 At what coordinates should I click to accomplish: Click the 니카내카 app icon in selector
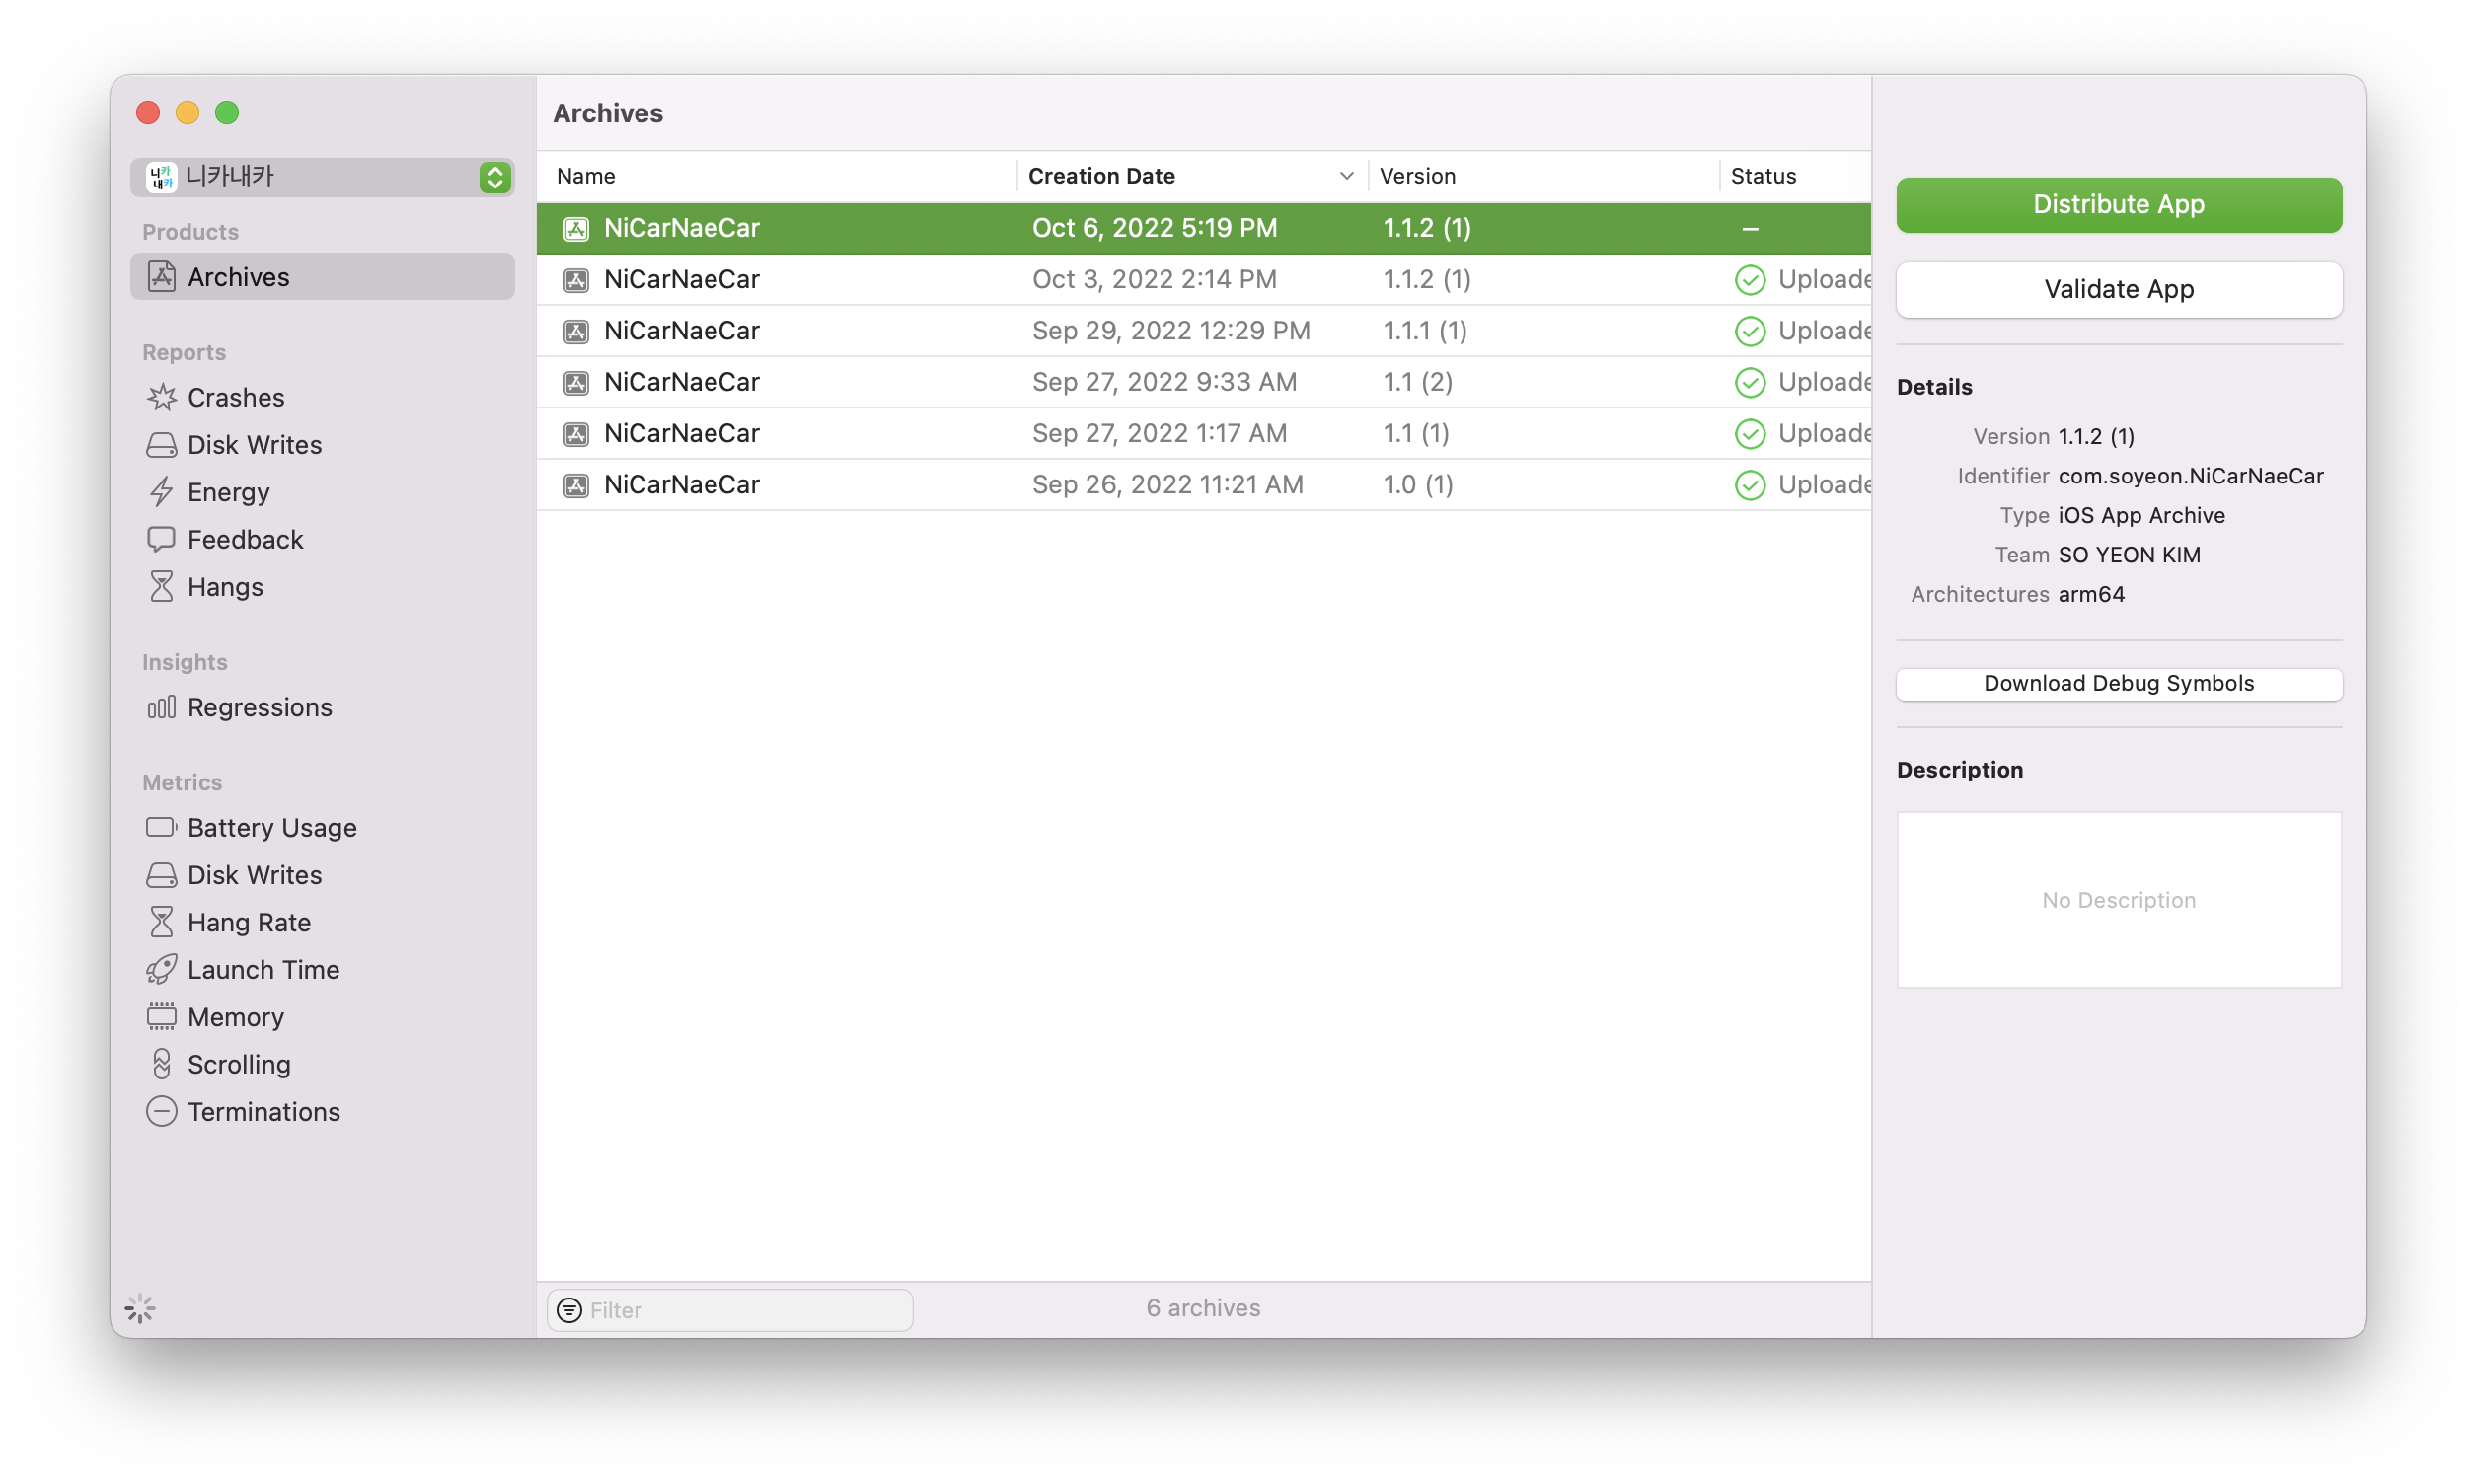tap(161, 177)
